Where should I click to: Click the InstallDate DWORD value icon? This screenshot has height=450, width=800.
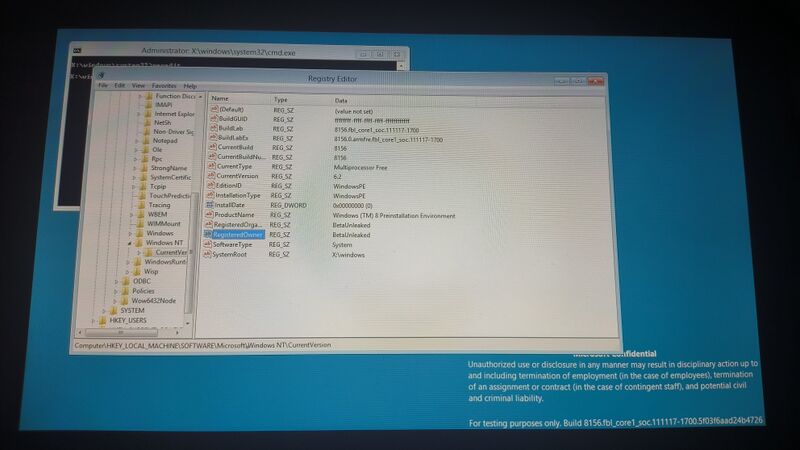[x=210, y=205]
